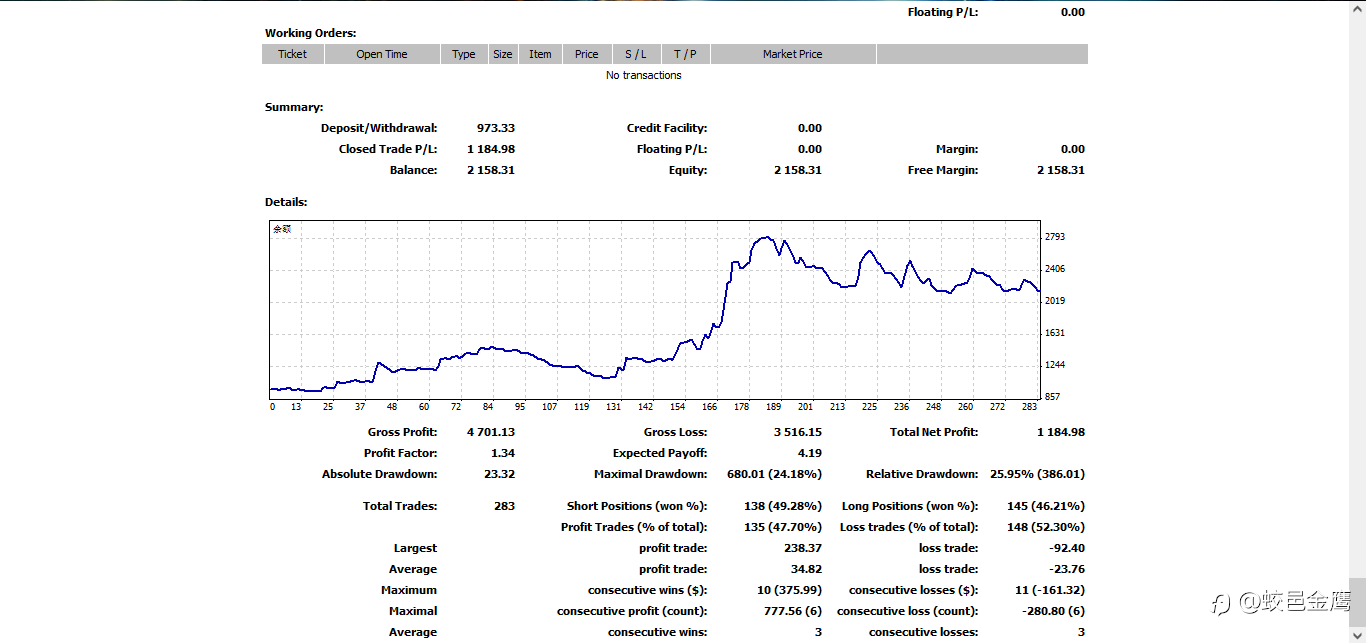Click the chart axis label 2793

pos(1055,237)
